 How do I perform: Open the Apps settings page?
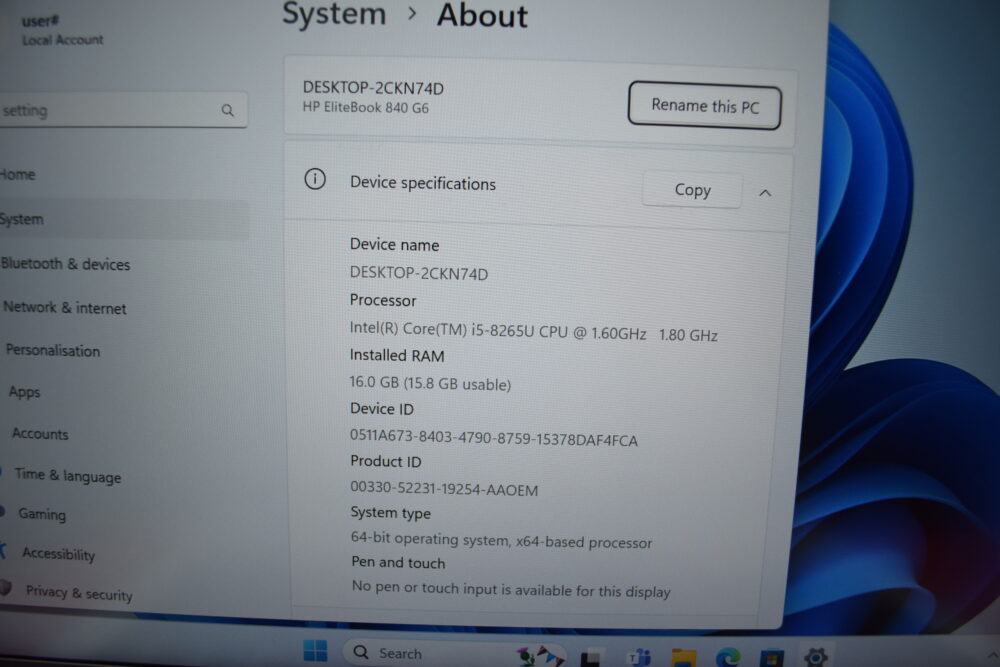tap(25, 392)
